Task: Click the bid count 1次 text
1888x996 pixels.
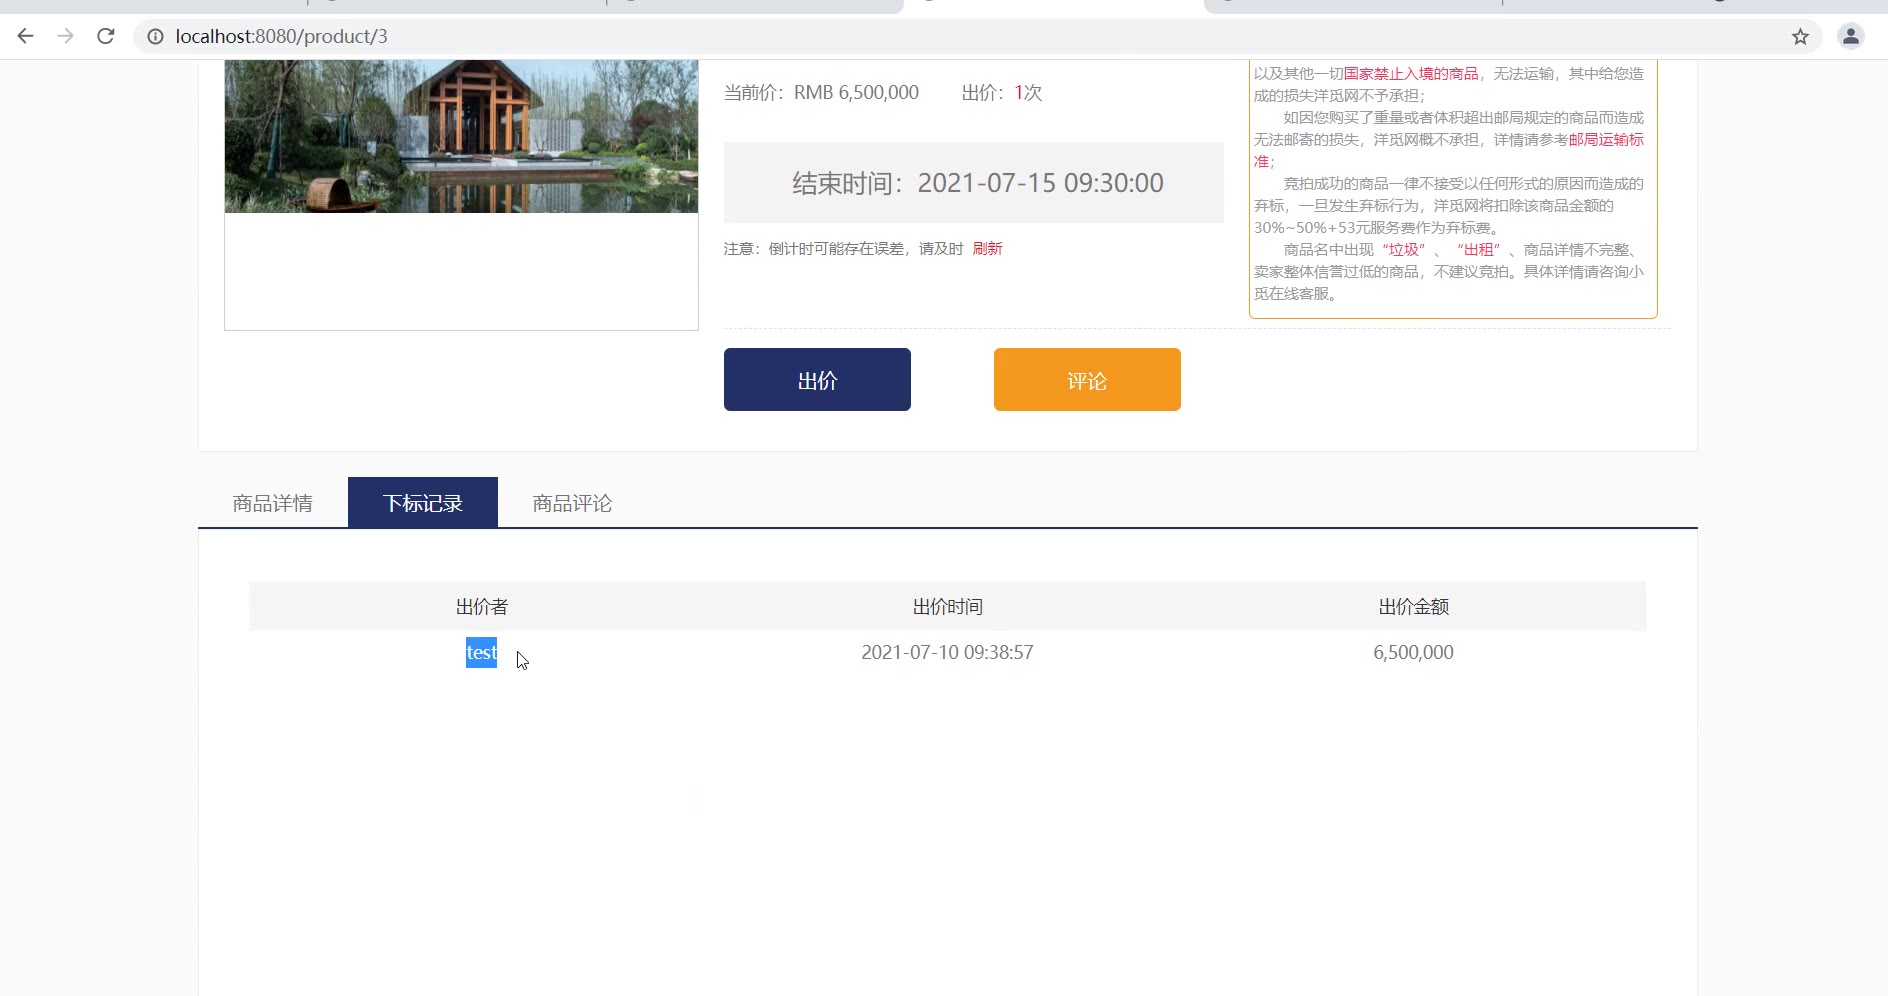Action: pyautogui.click(x=1028, y=92)
